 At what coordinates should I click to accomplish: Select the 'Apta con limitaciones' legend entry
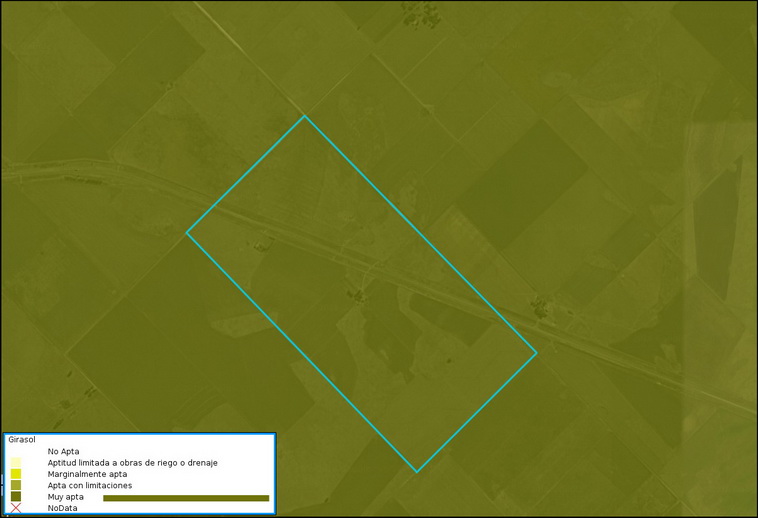tap(89, 485)
